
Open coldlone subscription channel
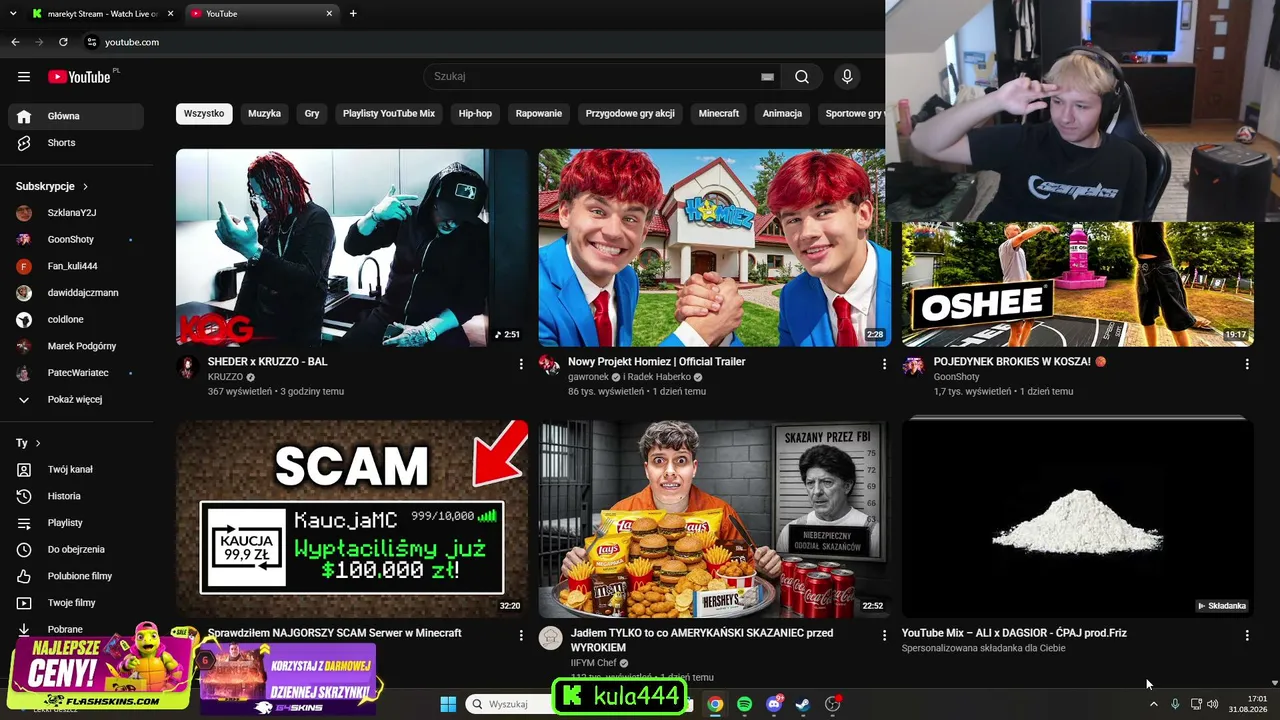pyautogui.click(x=76, y=319)
